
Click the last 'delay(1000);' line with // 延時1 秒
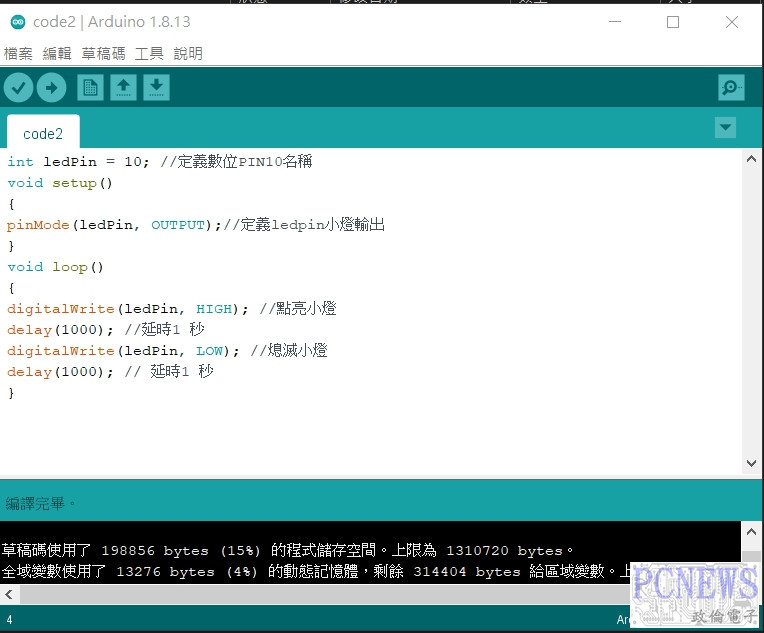tap(110, 372)
